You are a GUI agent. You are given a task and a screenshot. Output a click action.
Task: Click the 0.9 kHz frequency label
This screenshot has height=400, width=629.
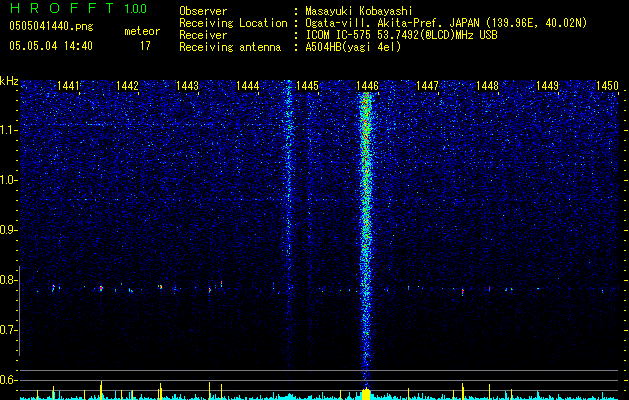(7, 230)
